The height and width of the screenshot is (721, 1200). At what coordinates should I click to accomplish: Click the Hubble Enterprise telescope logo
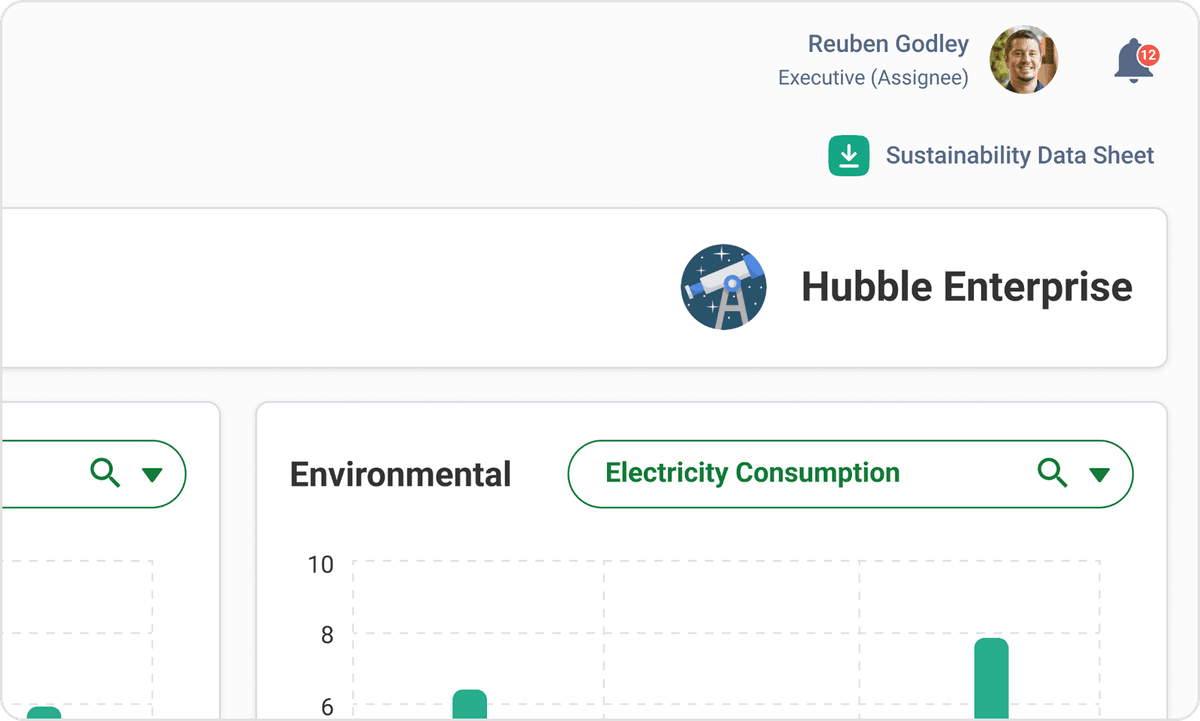723,287
